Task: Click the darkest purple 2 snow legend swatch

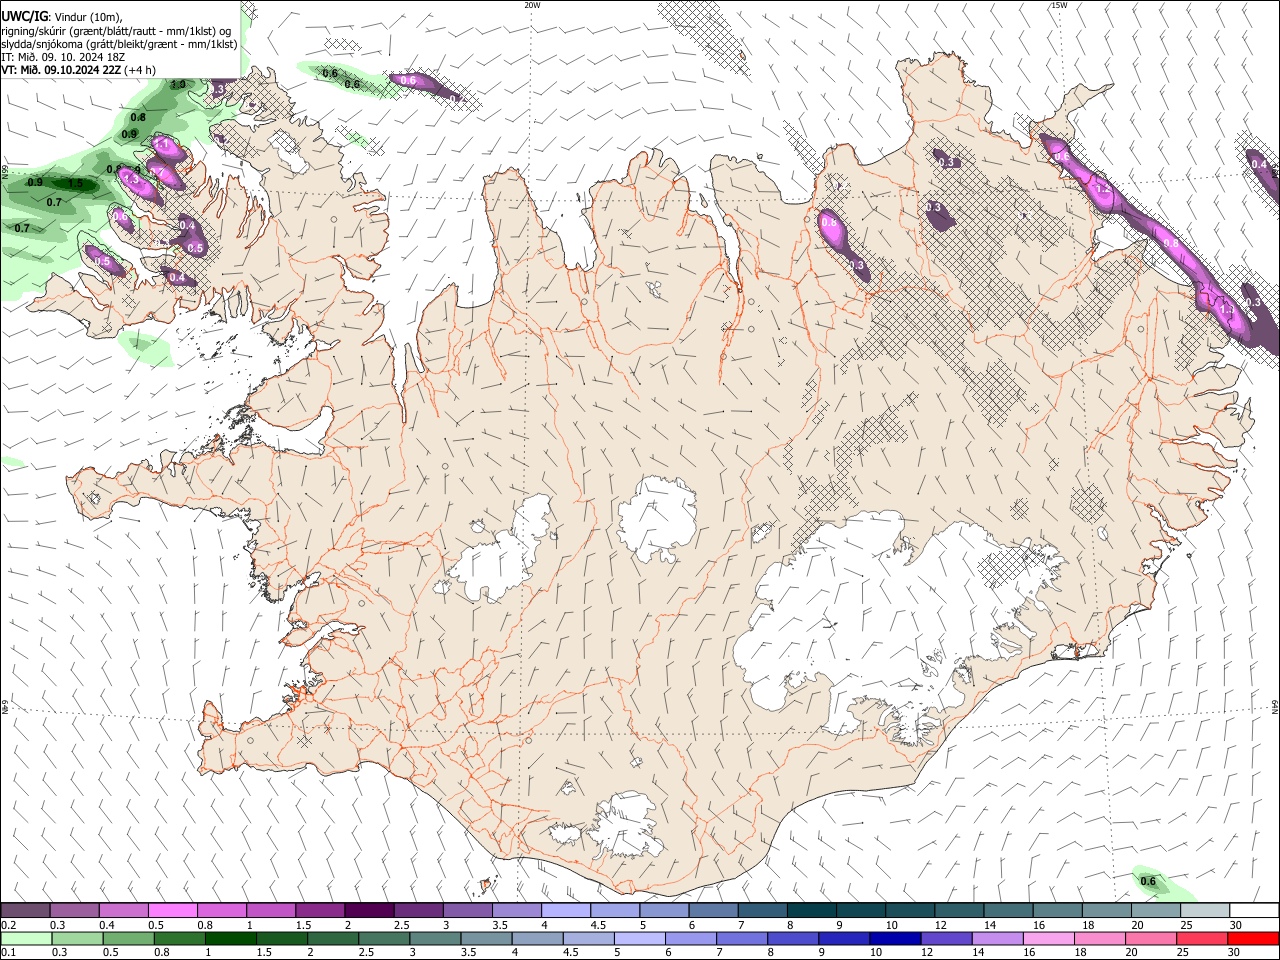Action: [368, 911]
